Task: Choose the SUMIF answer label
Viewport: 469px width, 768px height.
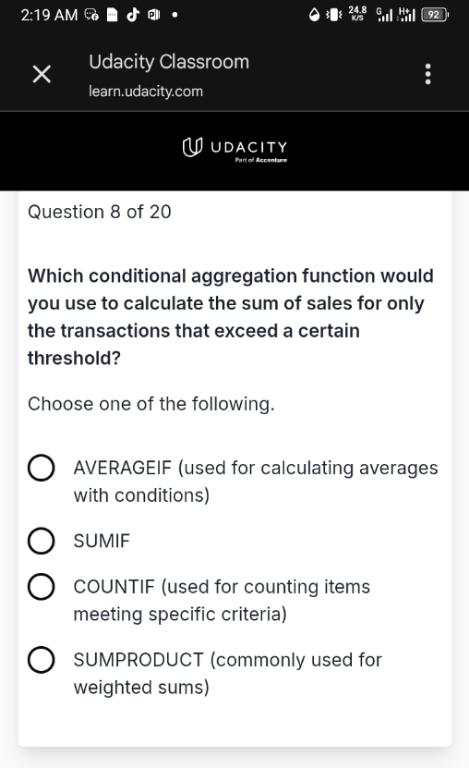Action: [x=101, y=541]
